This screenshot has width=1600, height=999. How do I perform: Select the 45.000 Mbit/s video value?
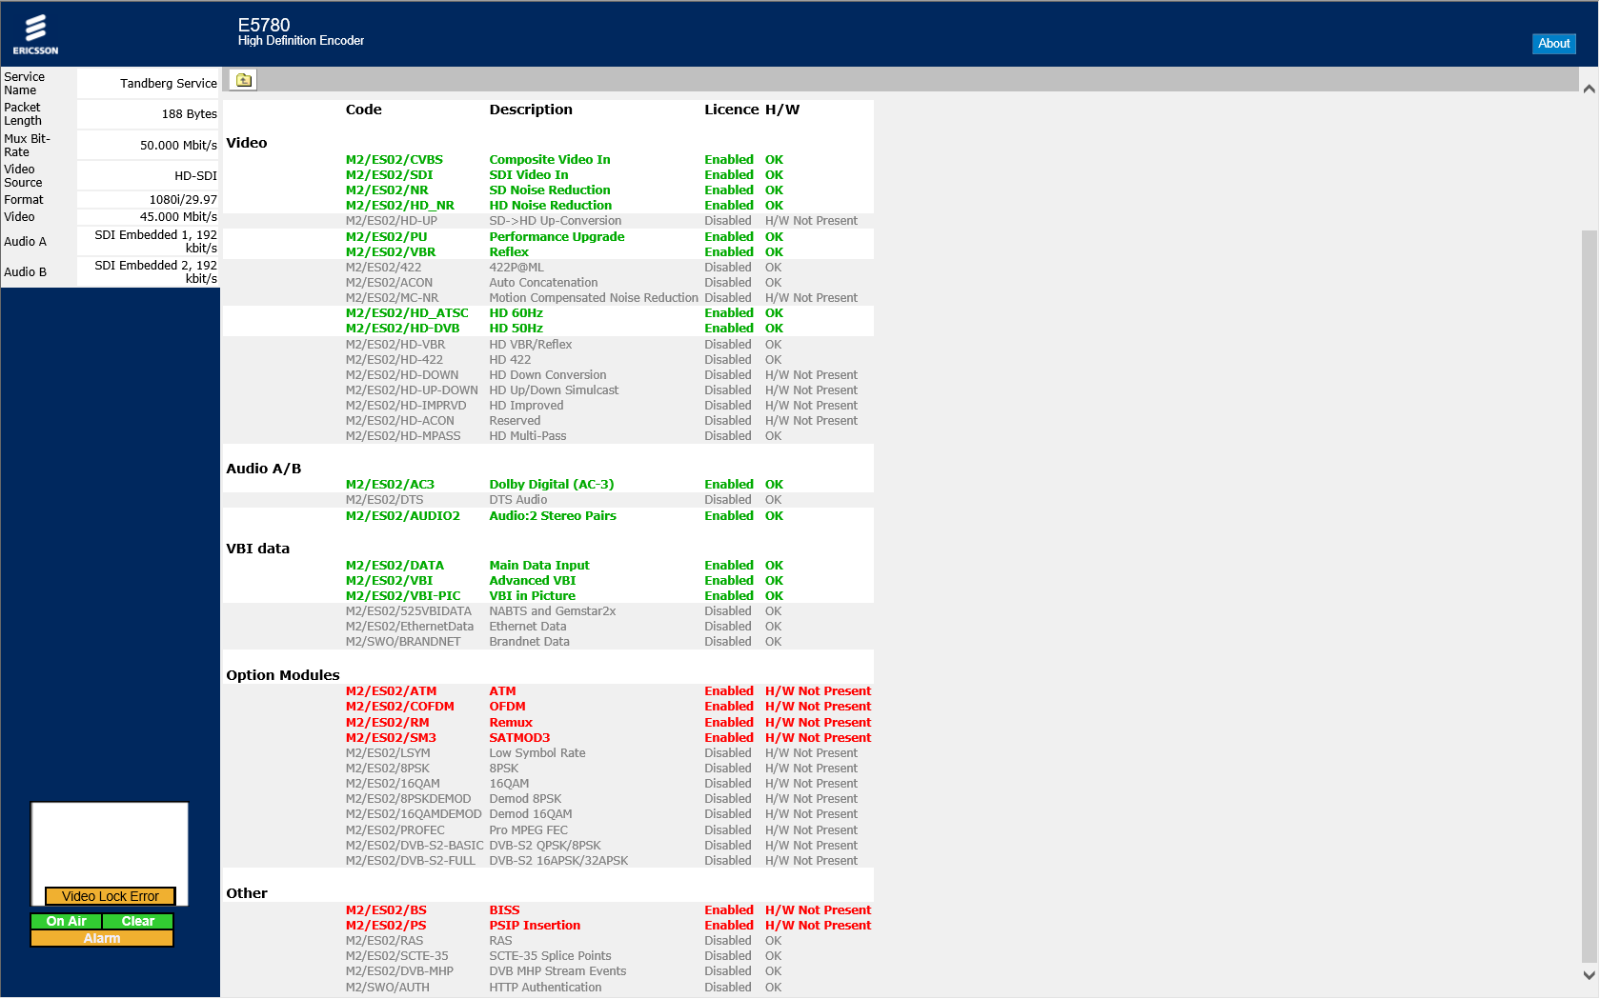click(178, 217)
